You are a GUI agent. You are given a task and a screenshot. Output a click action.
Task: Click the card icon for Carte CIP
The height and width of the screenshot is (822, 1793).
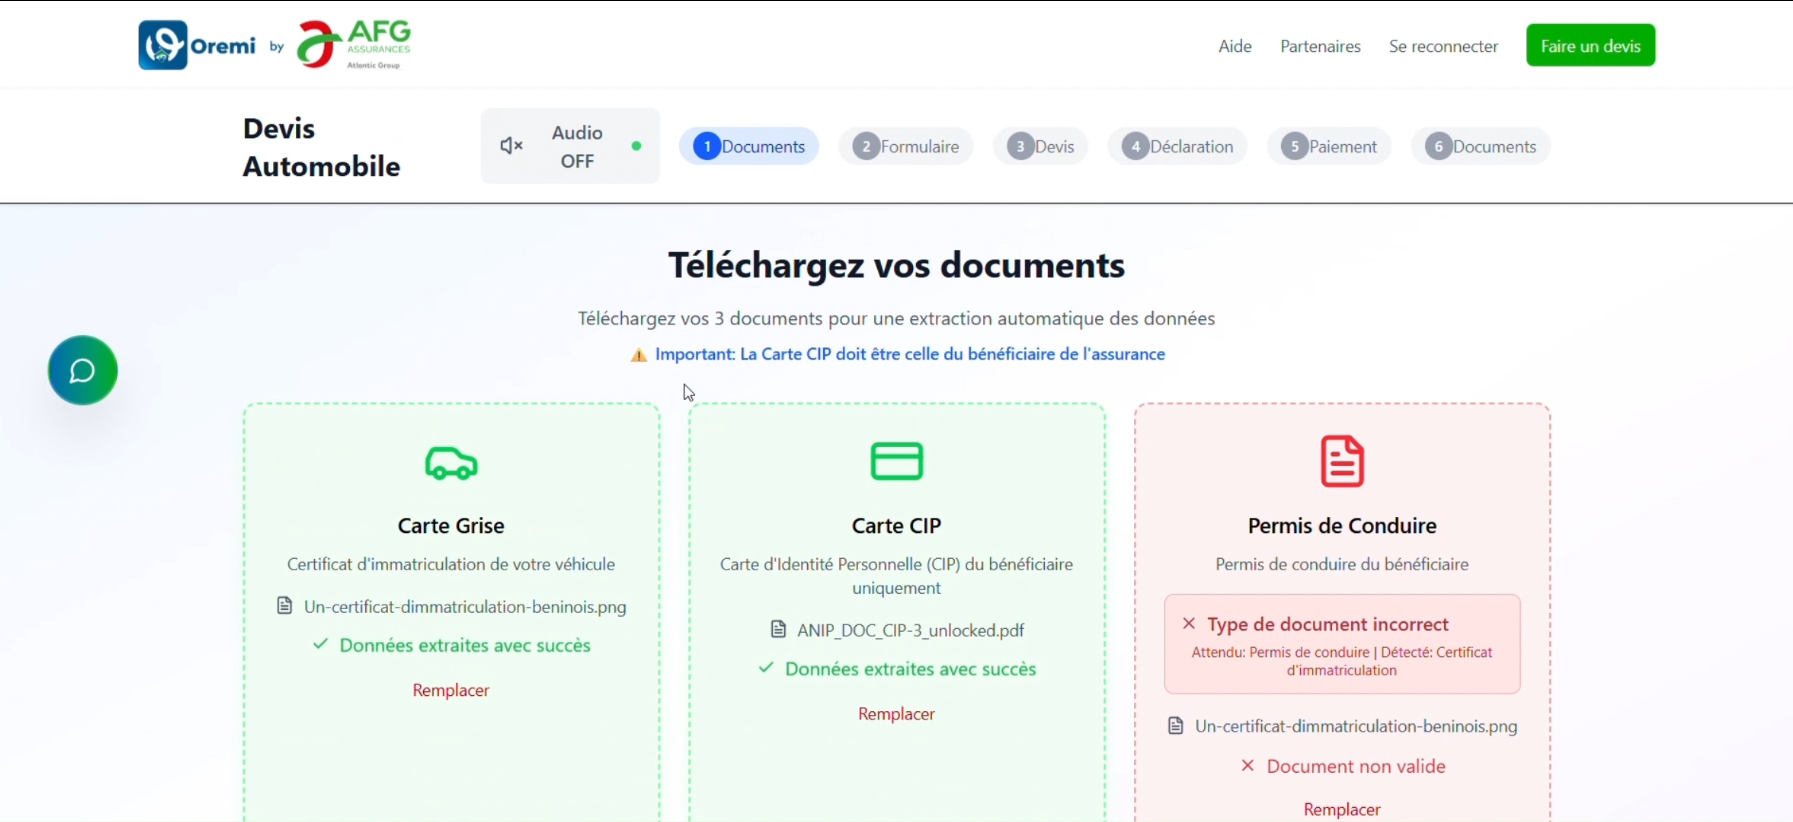pyautogui.click(x=896, y=461)
